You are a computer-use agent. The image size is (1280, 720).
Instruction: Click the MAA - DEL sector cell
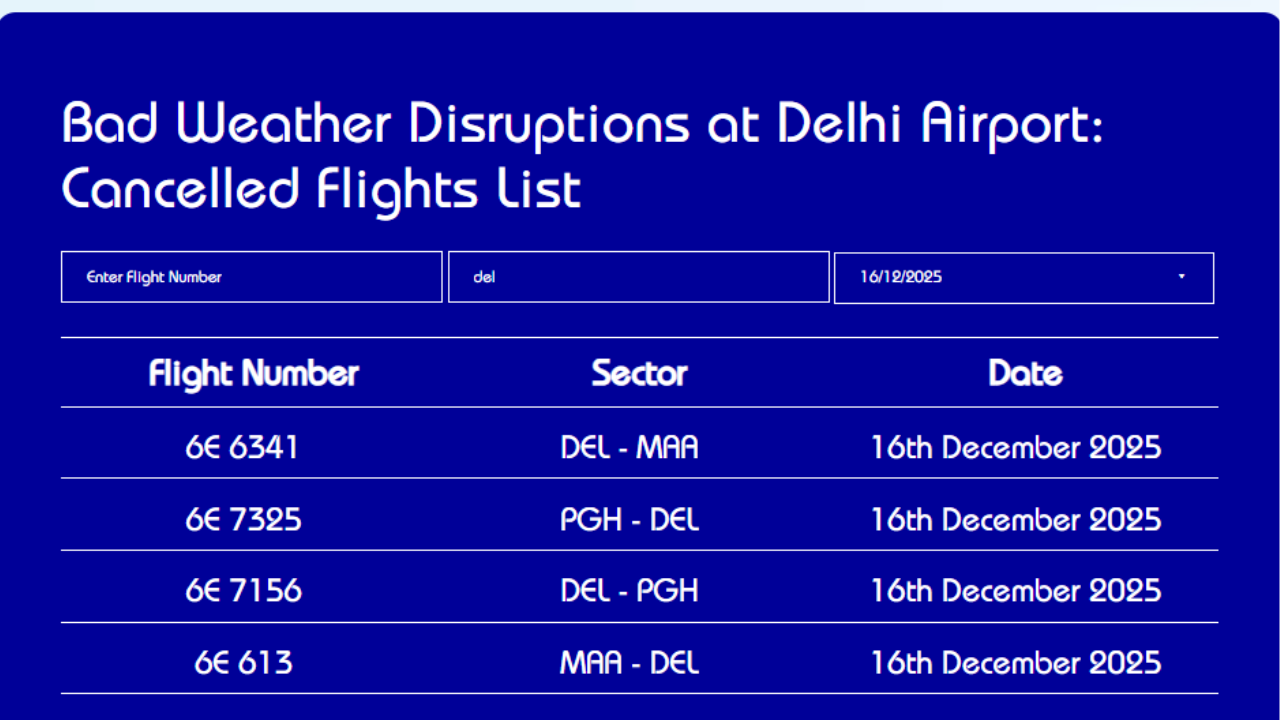[628, 662]
